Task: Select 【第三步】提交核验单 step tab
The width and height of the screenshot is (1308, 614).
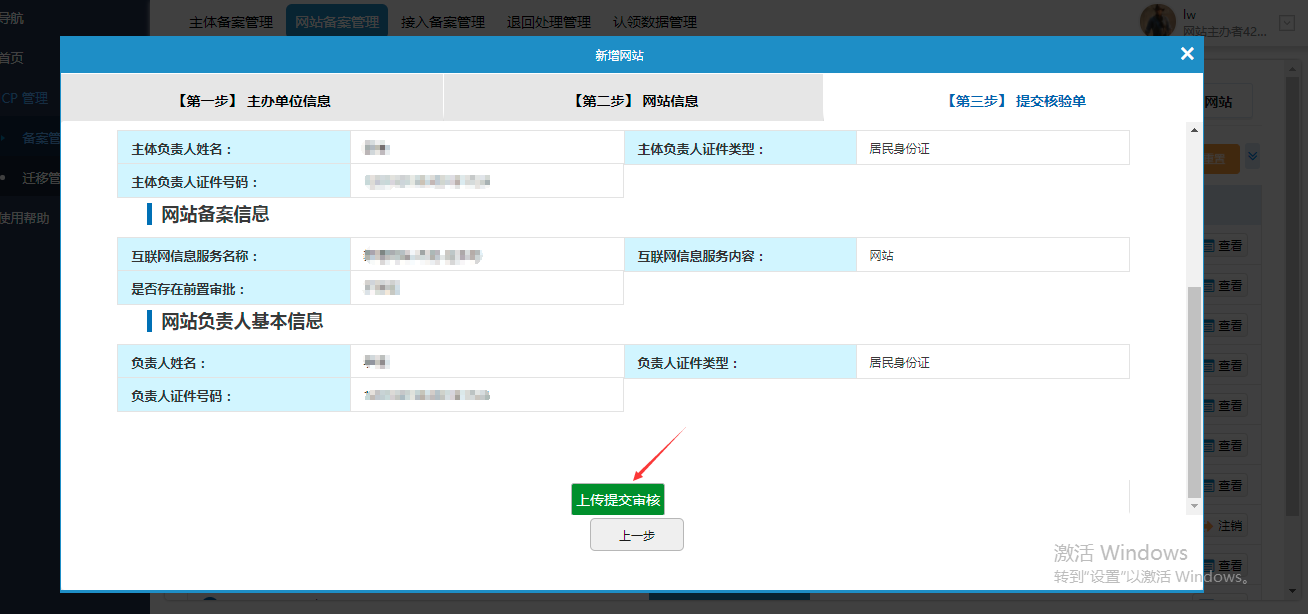Action: click(x=1013, y=101)
